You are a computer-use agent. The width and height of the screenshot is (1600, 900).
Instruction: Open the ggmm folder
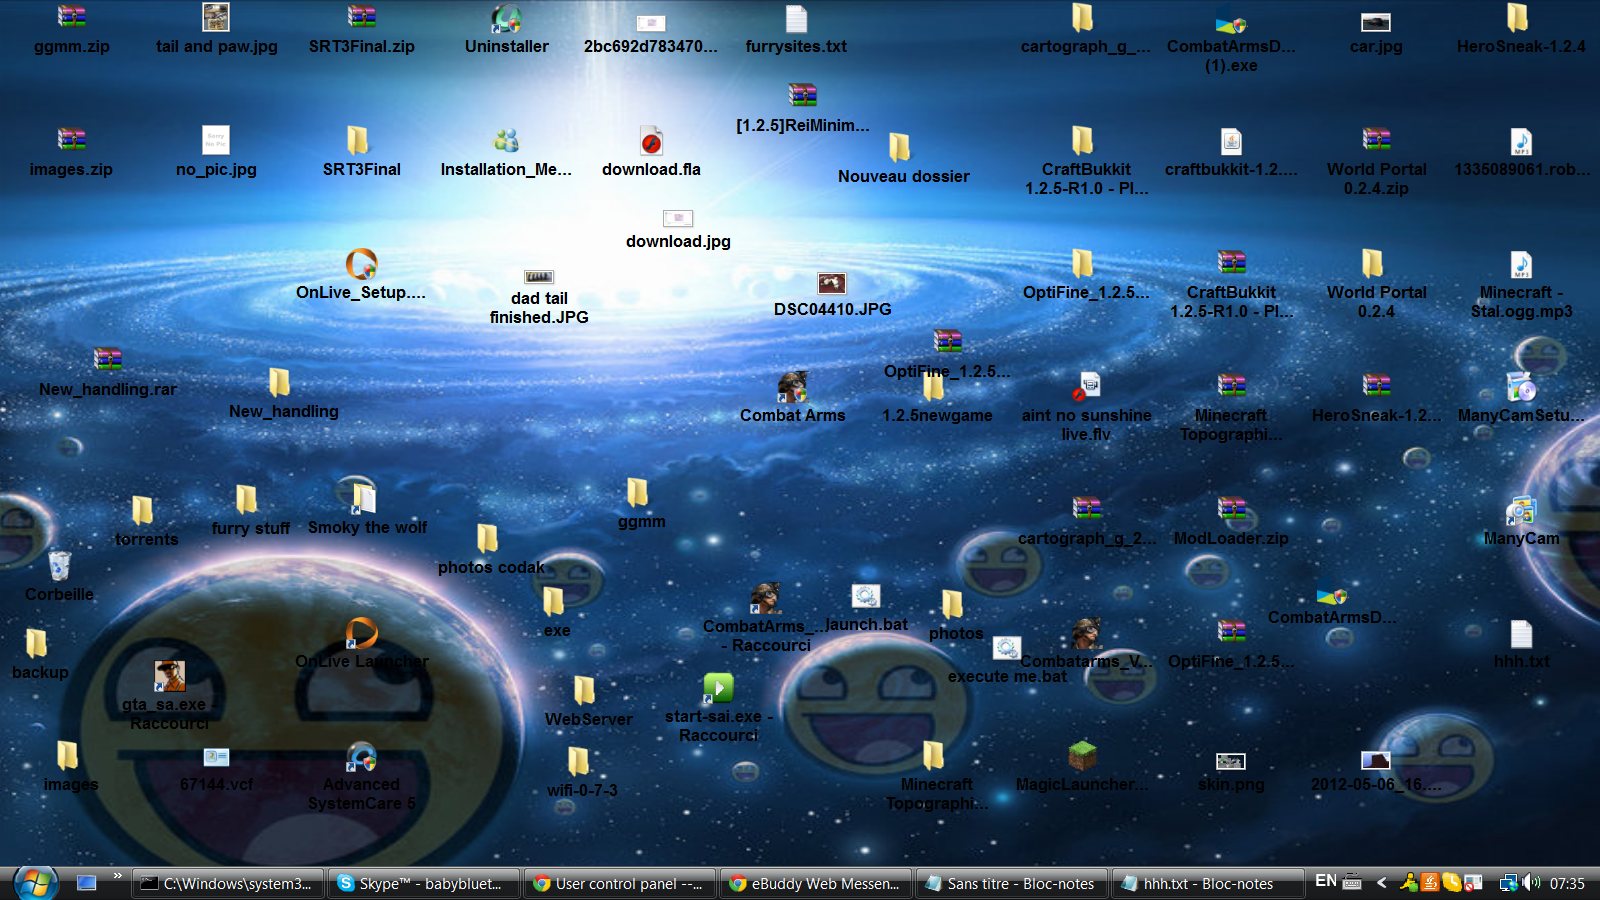click(x=638, y=492)
